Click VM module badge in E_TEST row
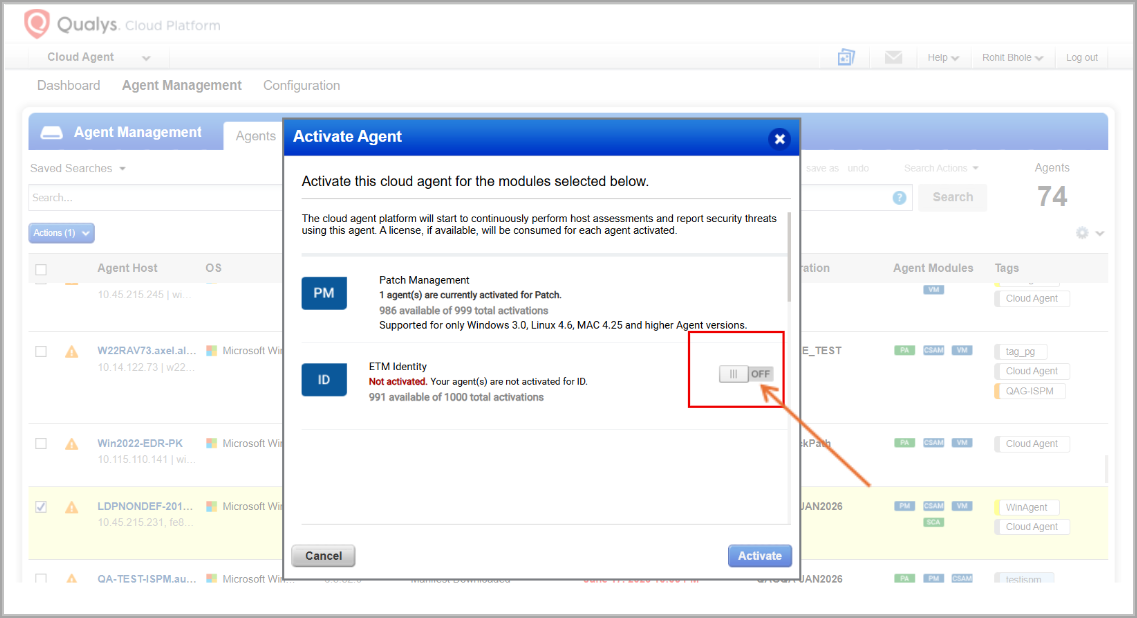Screen dimensions: 1137x618 (962, 350)
